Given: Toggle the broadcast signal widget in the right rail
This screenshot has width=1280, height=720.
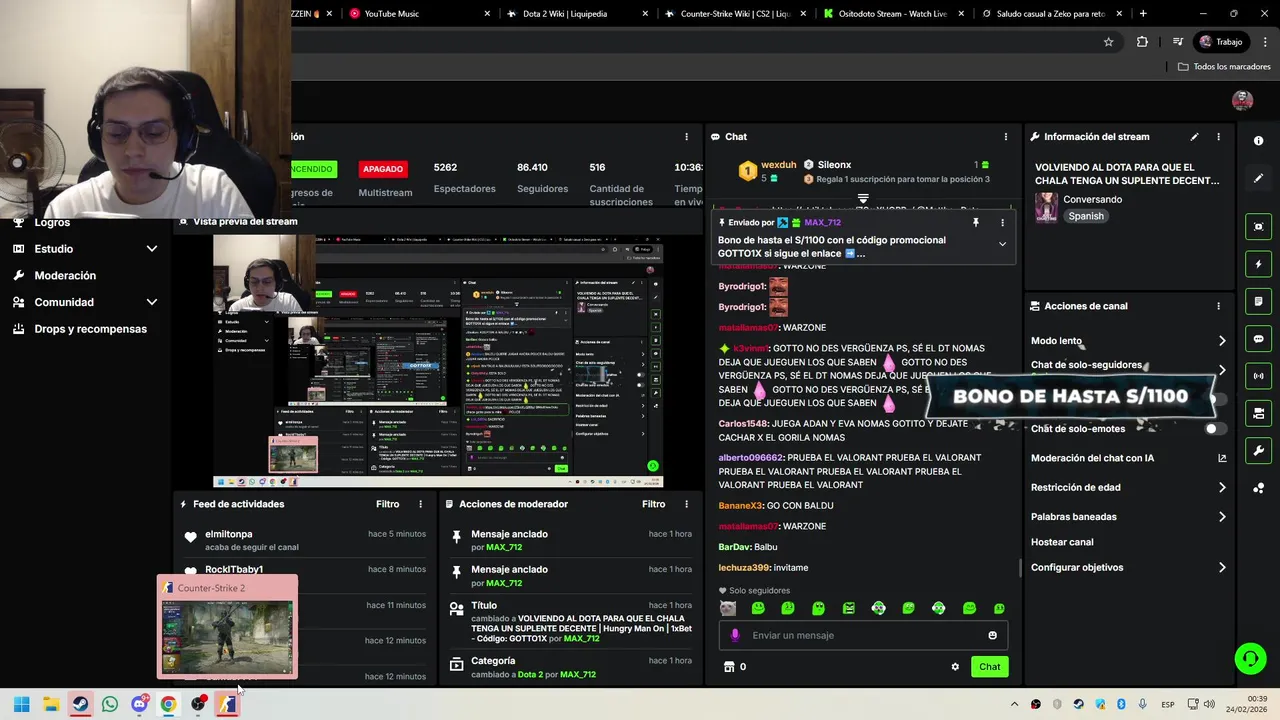Looking at the screenshot, I should 1258,376.
